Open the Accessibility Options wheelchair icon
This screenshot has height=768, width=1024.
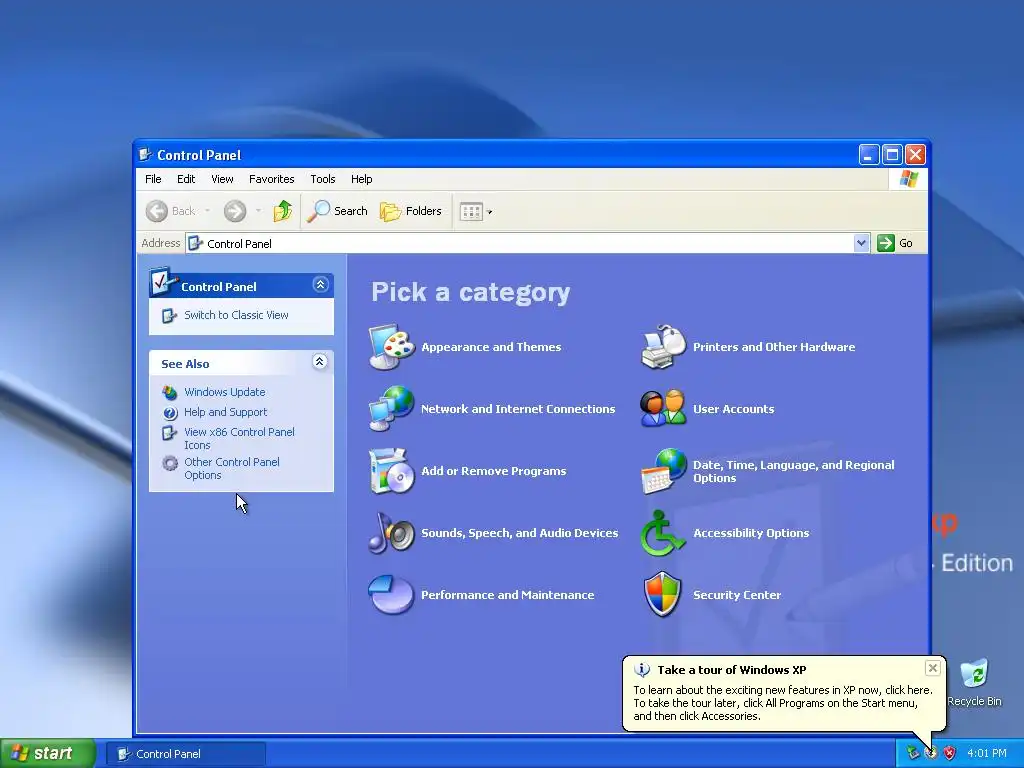662,533
